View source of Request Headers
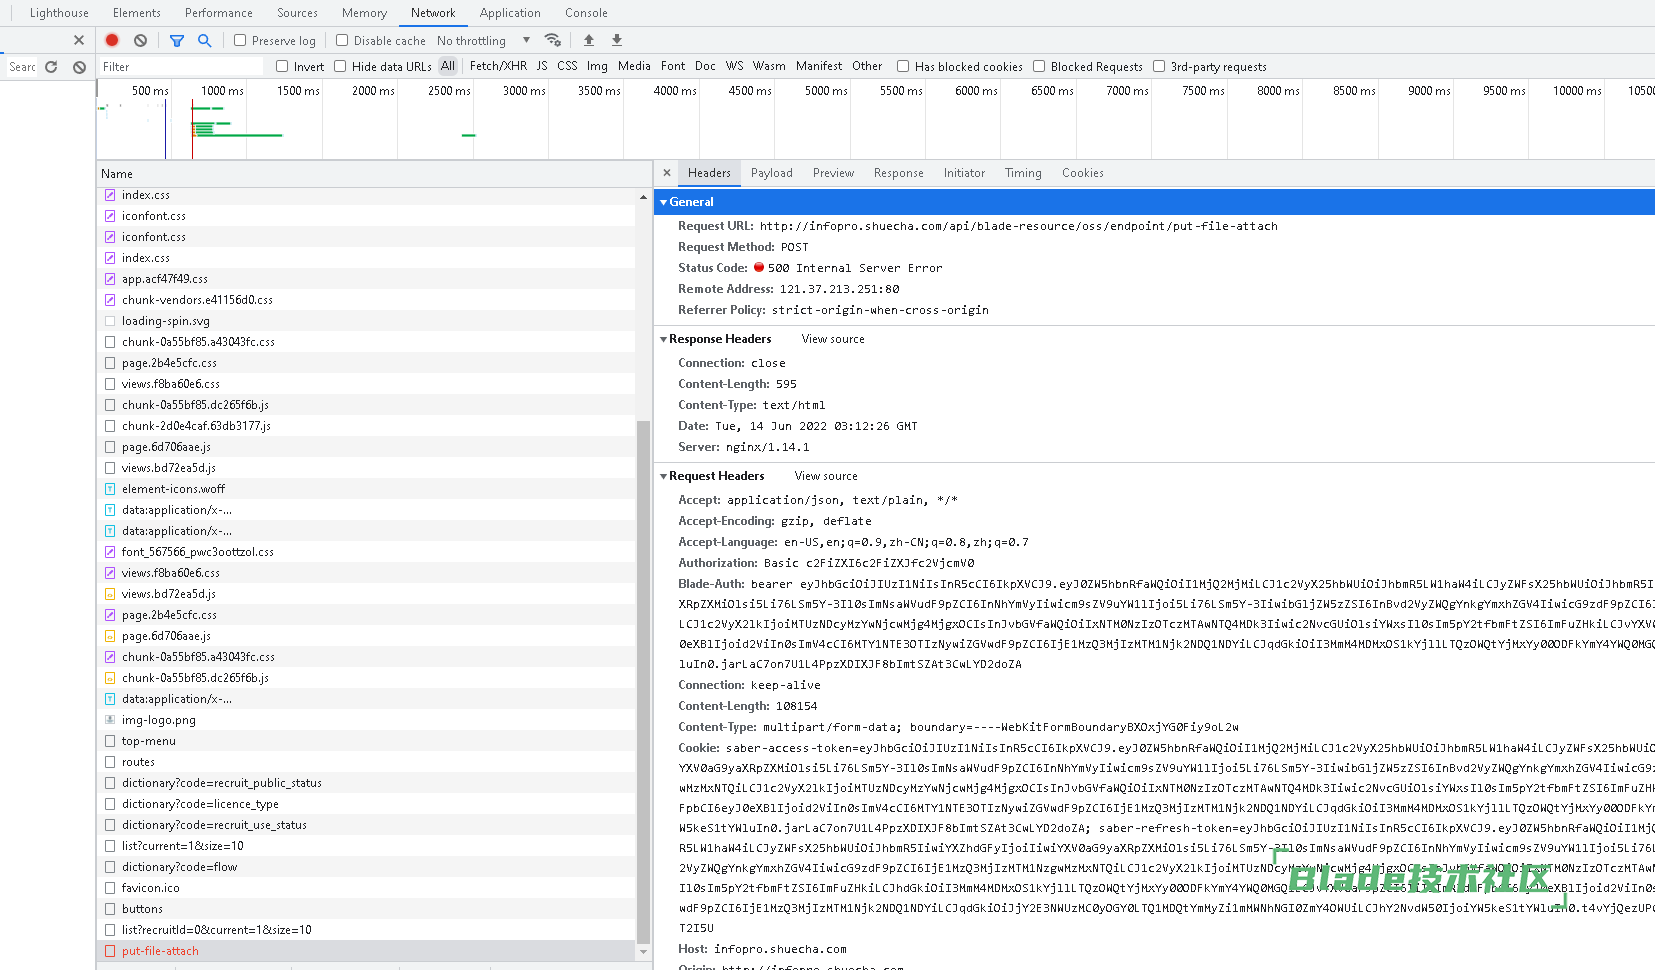 (x=826, y=476)
